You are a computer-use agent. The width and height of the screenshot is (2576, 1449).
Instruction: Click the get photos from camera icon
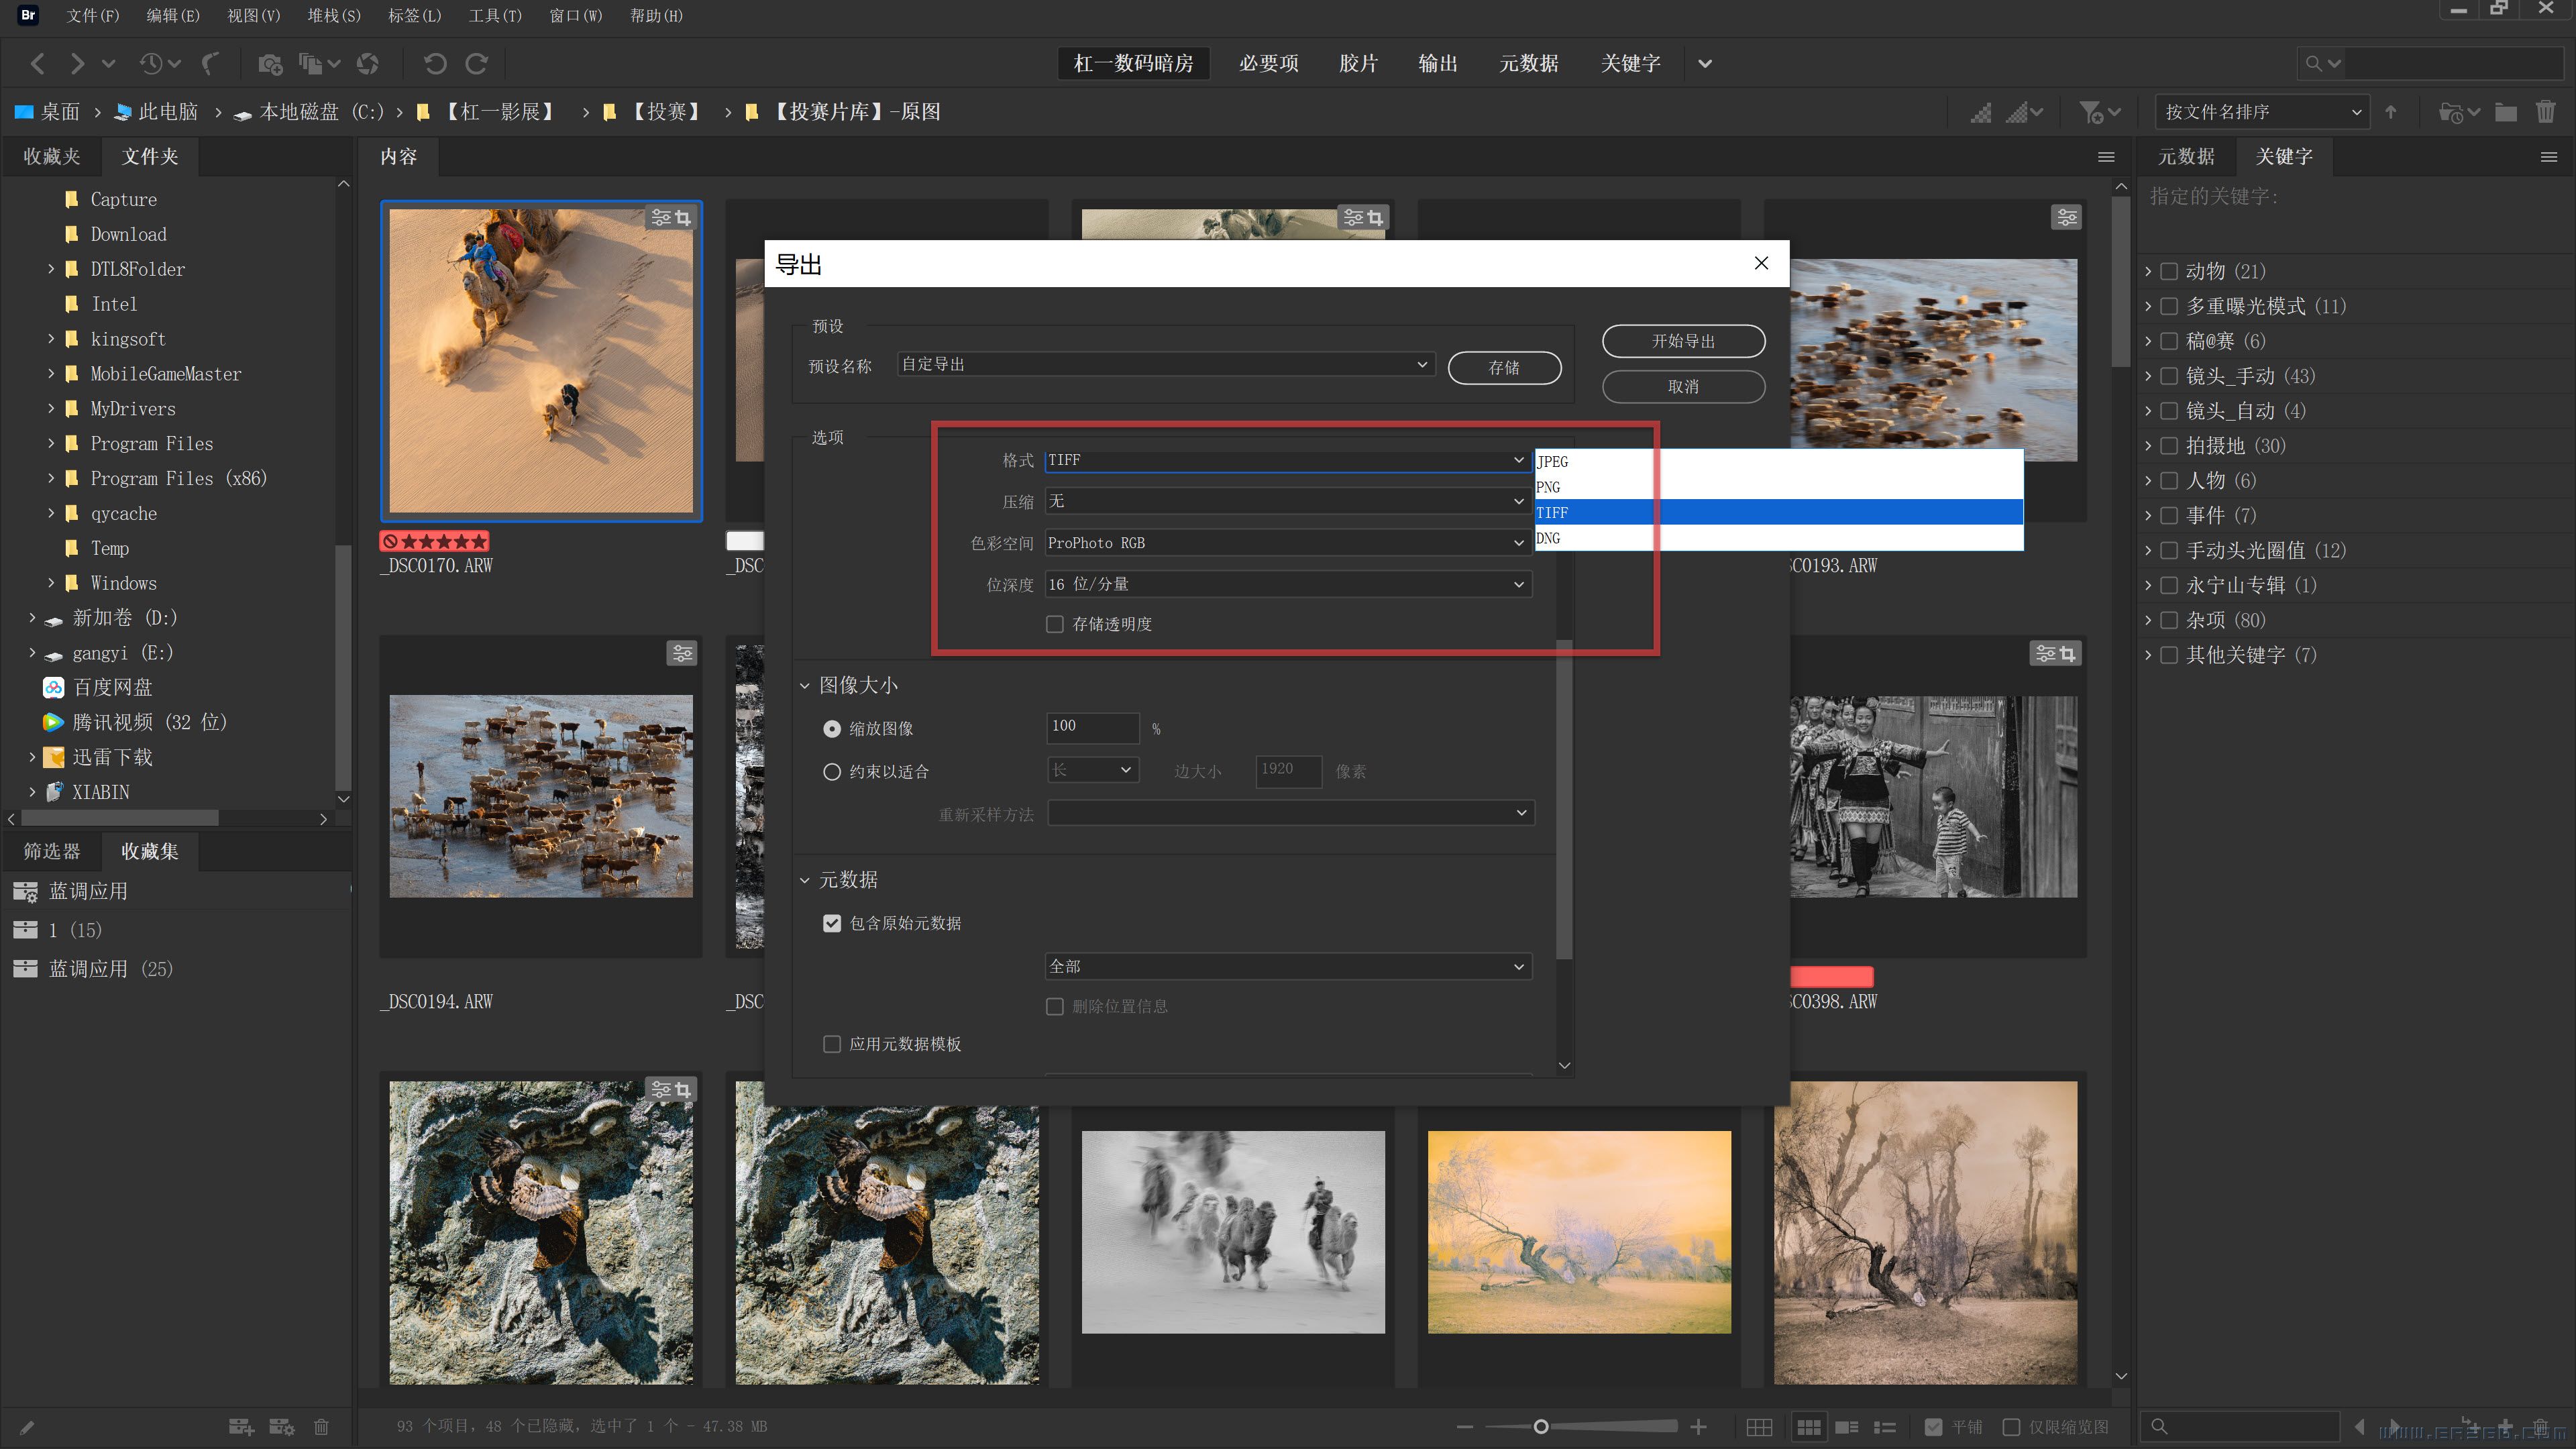pos(270,64)
